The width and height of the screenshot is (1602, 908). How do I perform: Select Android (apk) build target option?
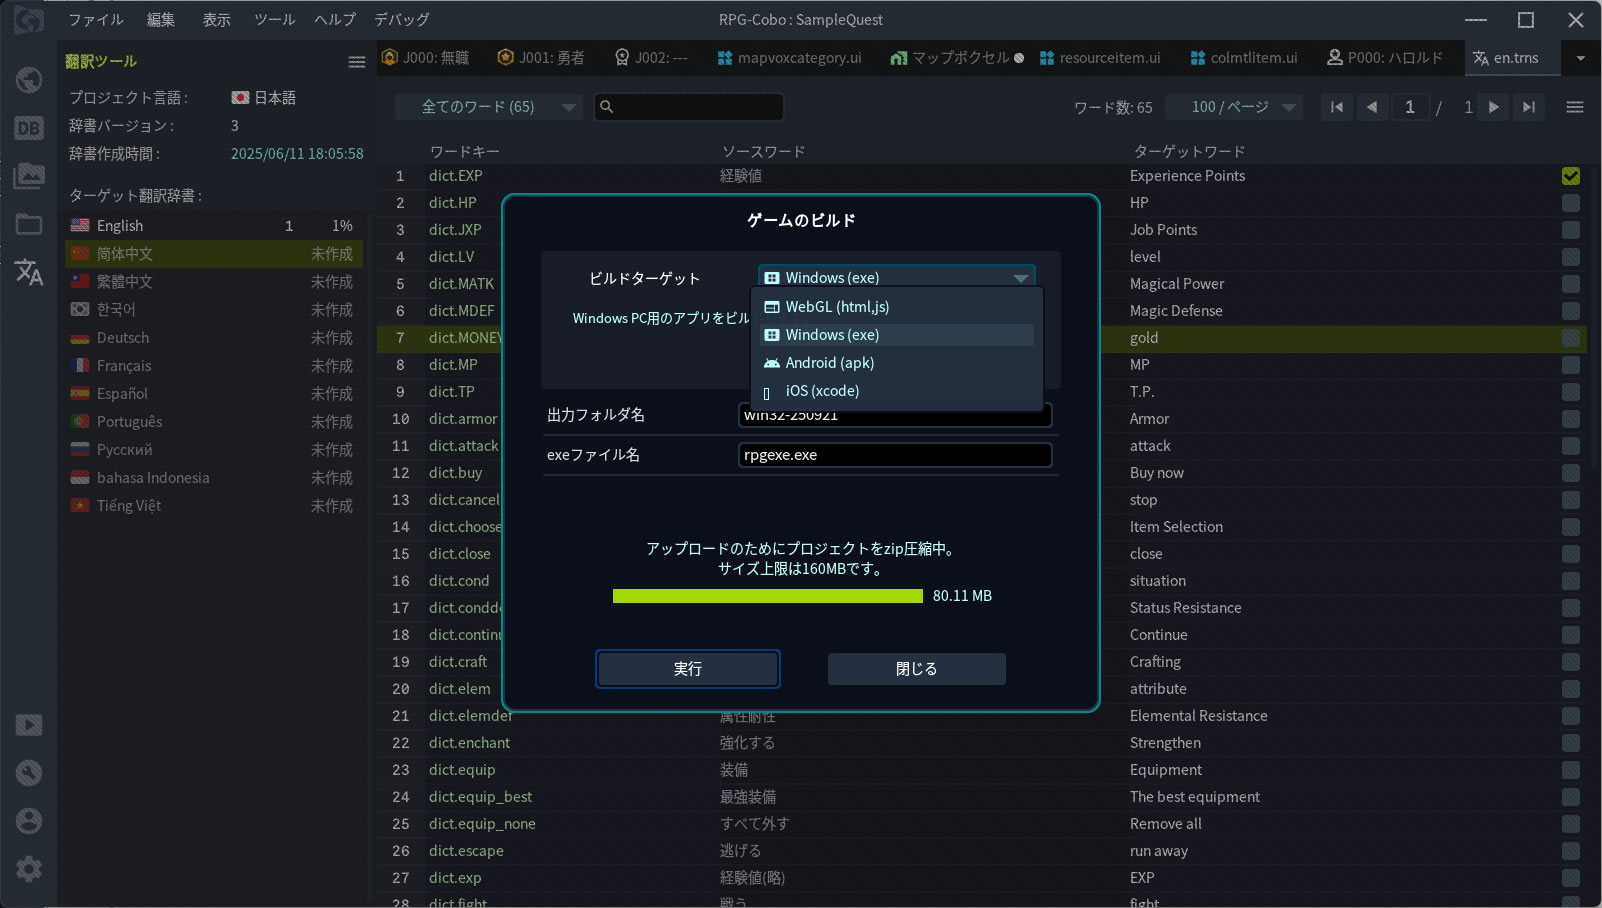[x=829, y=363]
